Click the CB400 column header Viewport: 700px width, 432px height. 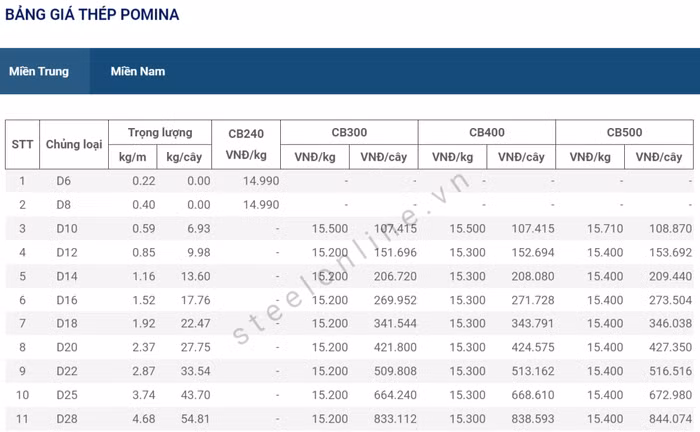point(486,132)
